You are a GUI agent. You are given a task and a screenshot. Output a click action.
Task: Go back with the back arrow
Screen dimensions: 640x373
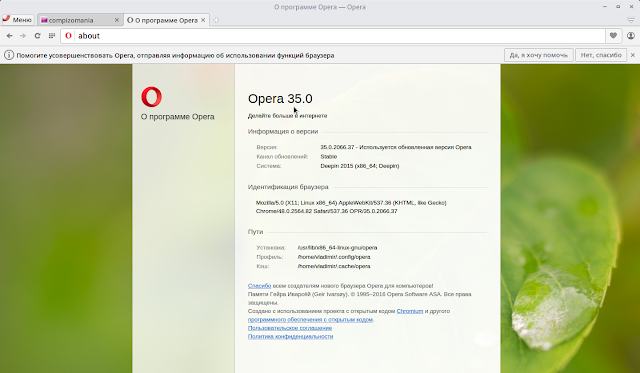(x=9, y=36)
